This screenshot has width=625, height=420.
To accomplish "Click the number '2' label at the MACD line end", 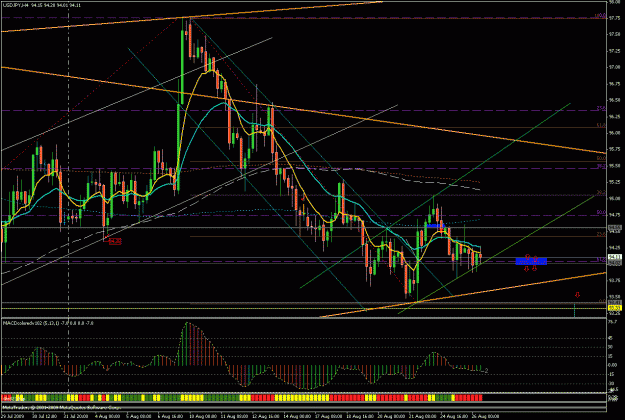I will pos(487,371).
